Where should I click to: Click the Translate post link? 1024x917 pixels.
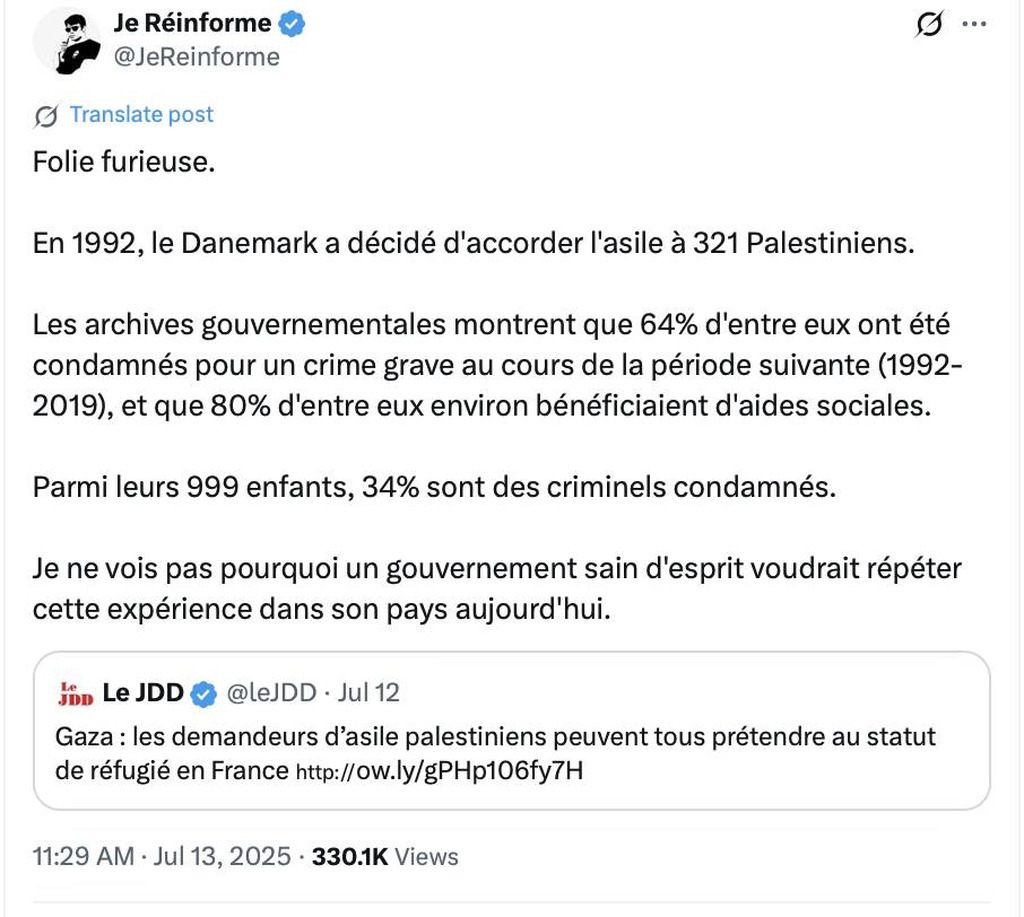(x=141, y=115)
